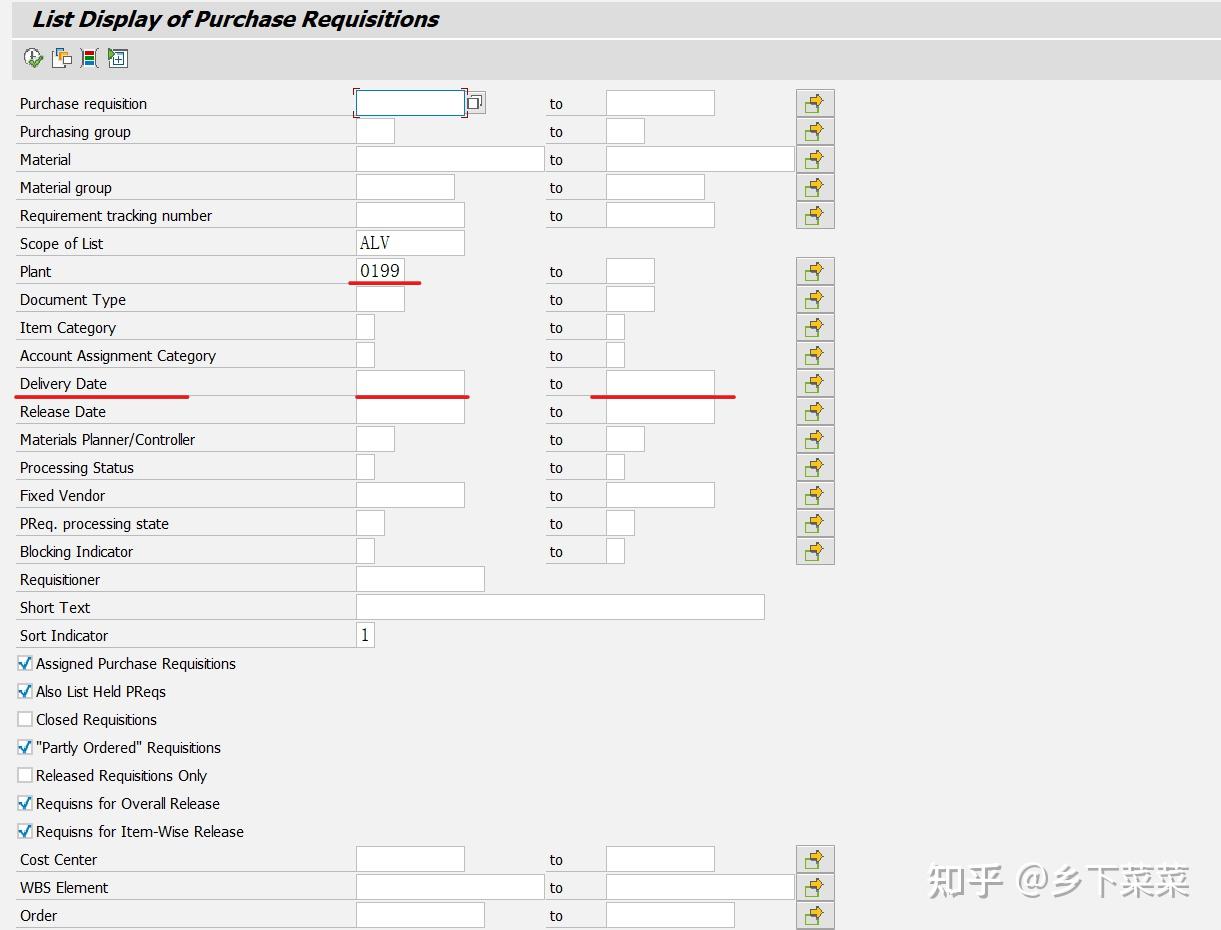
Task: Open multiple selection for Plant
Action: (x=815, y=271)
